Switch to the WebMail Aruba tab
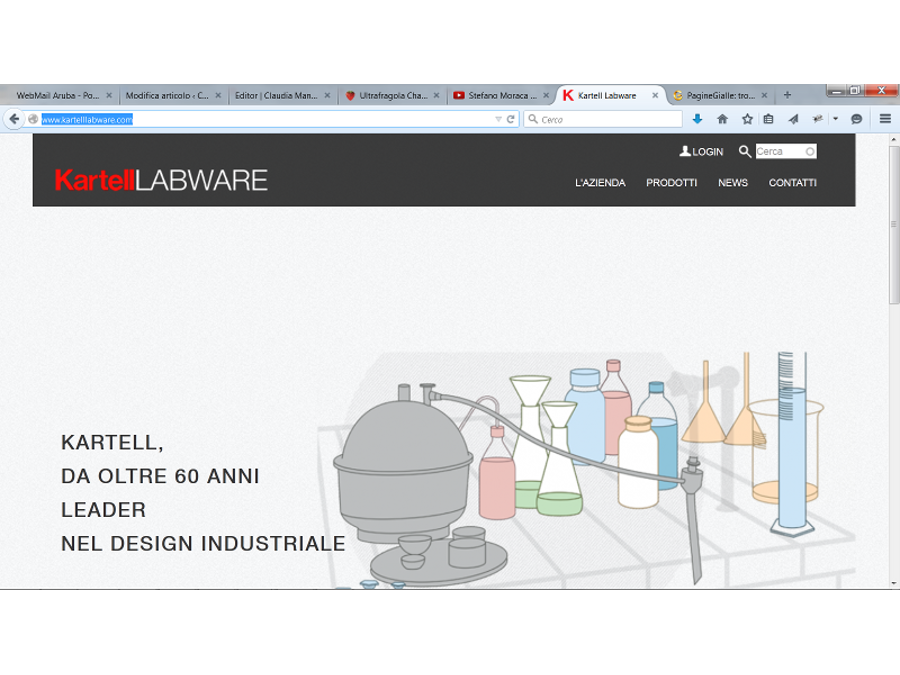The height and width of the screenshot is (675, 900). tap(58, 95)
